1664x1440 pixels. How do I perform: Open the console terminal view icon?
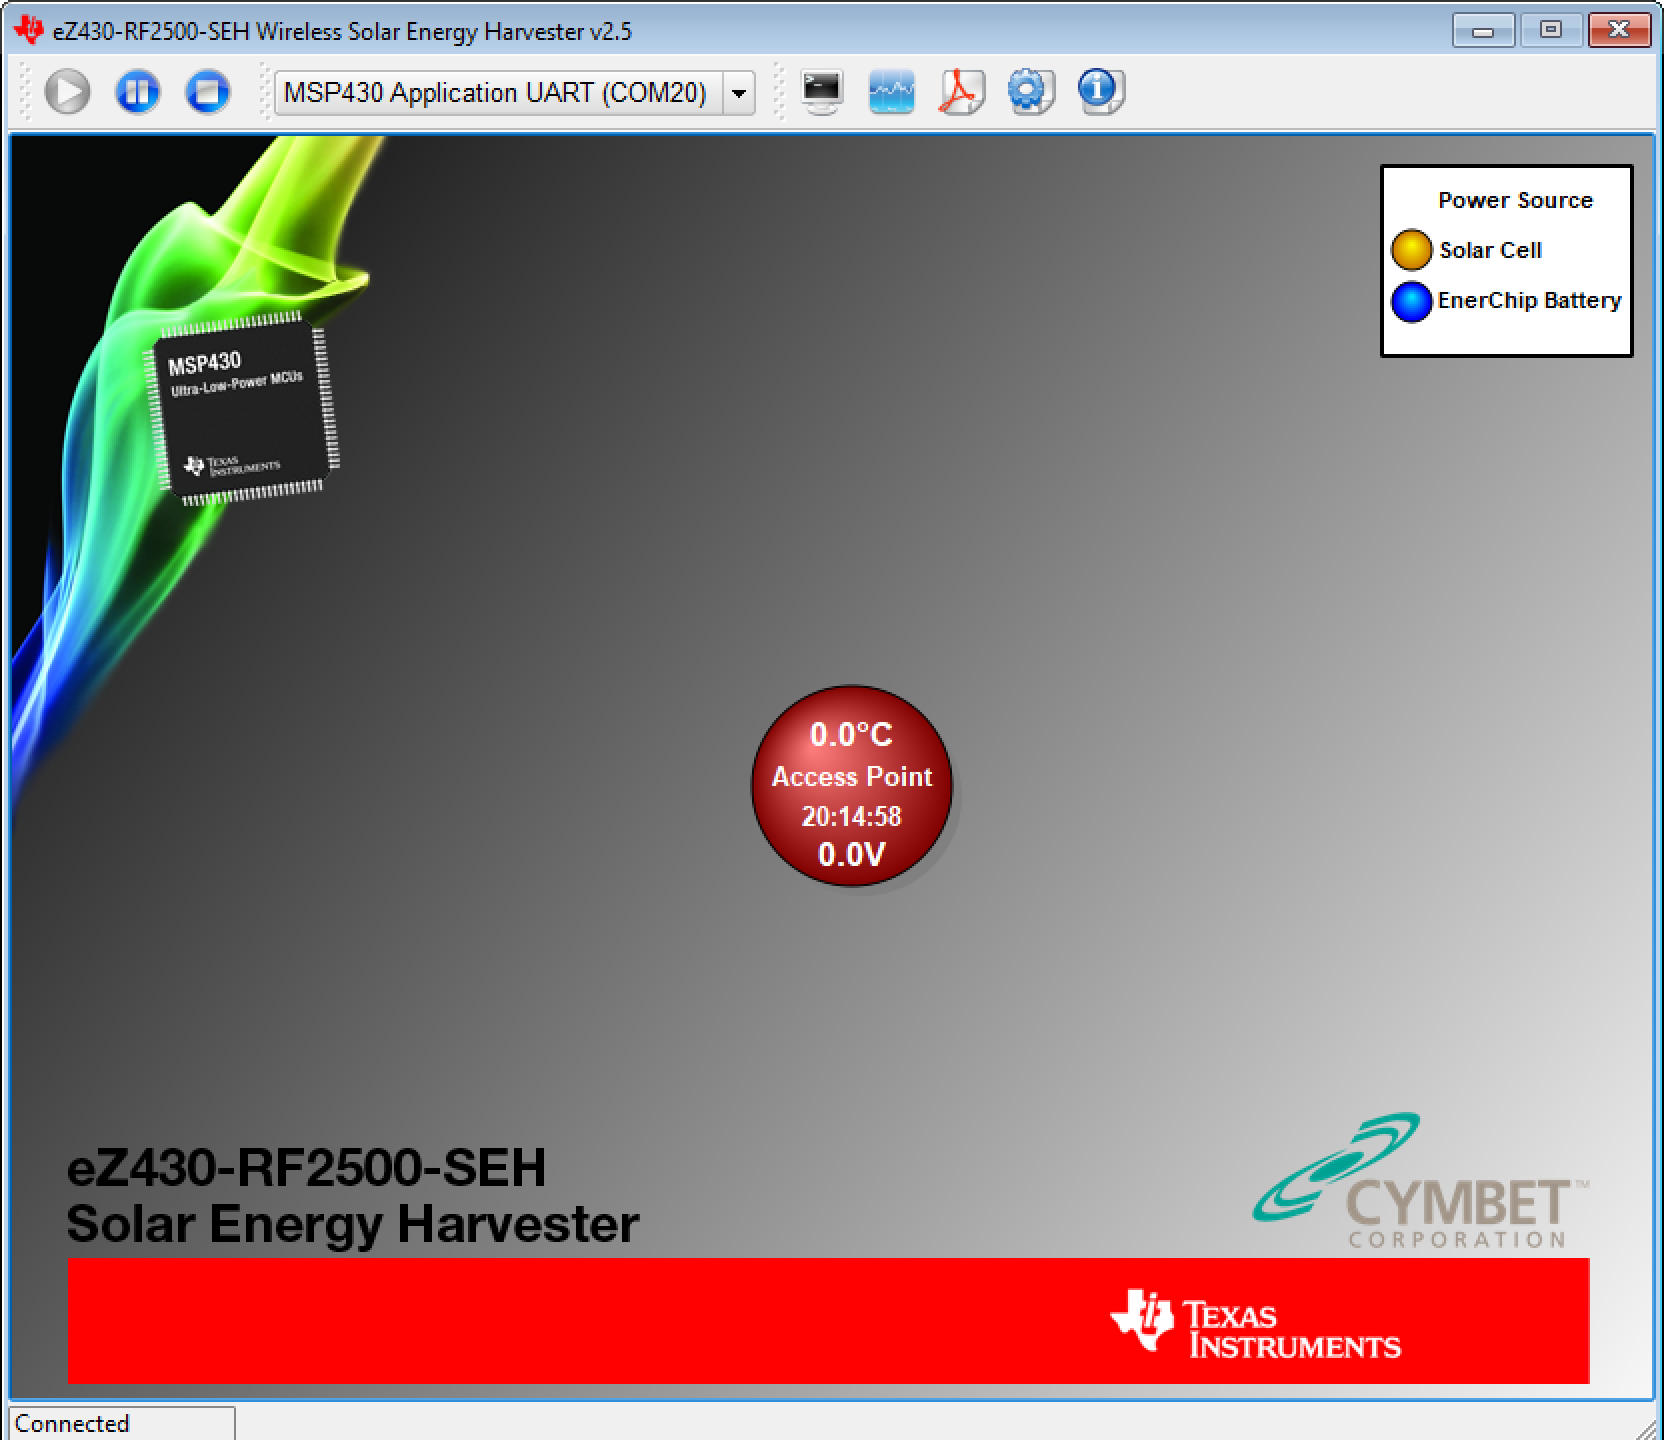(822, 92)
